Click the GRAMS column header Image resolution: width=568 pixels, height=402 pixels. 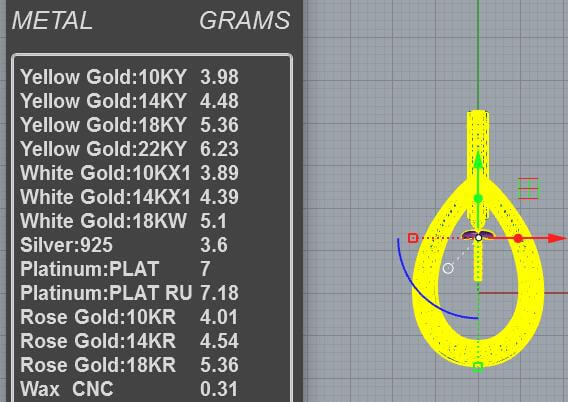[245, 20]
